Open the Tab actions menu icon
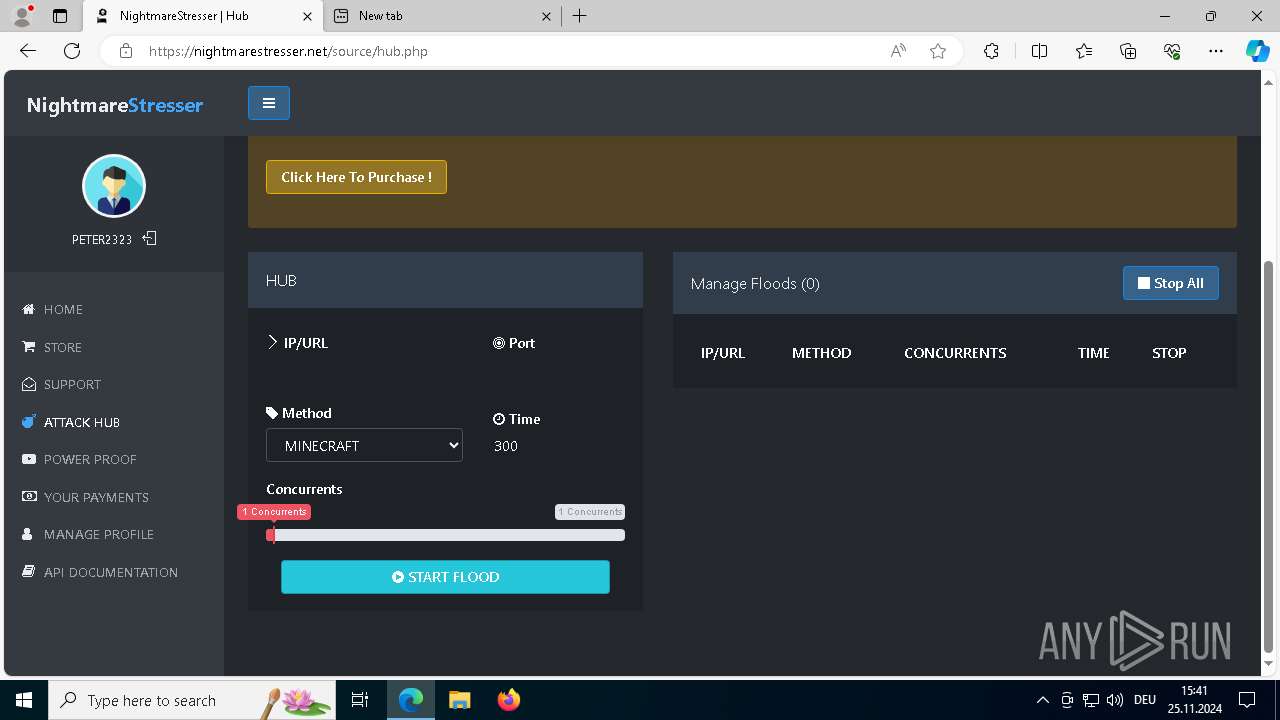1280x720 pixels. 60,16
